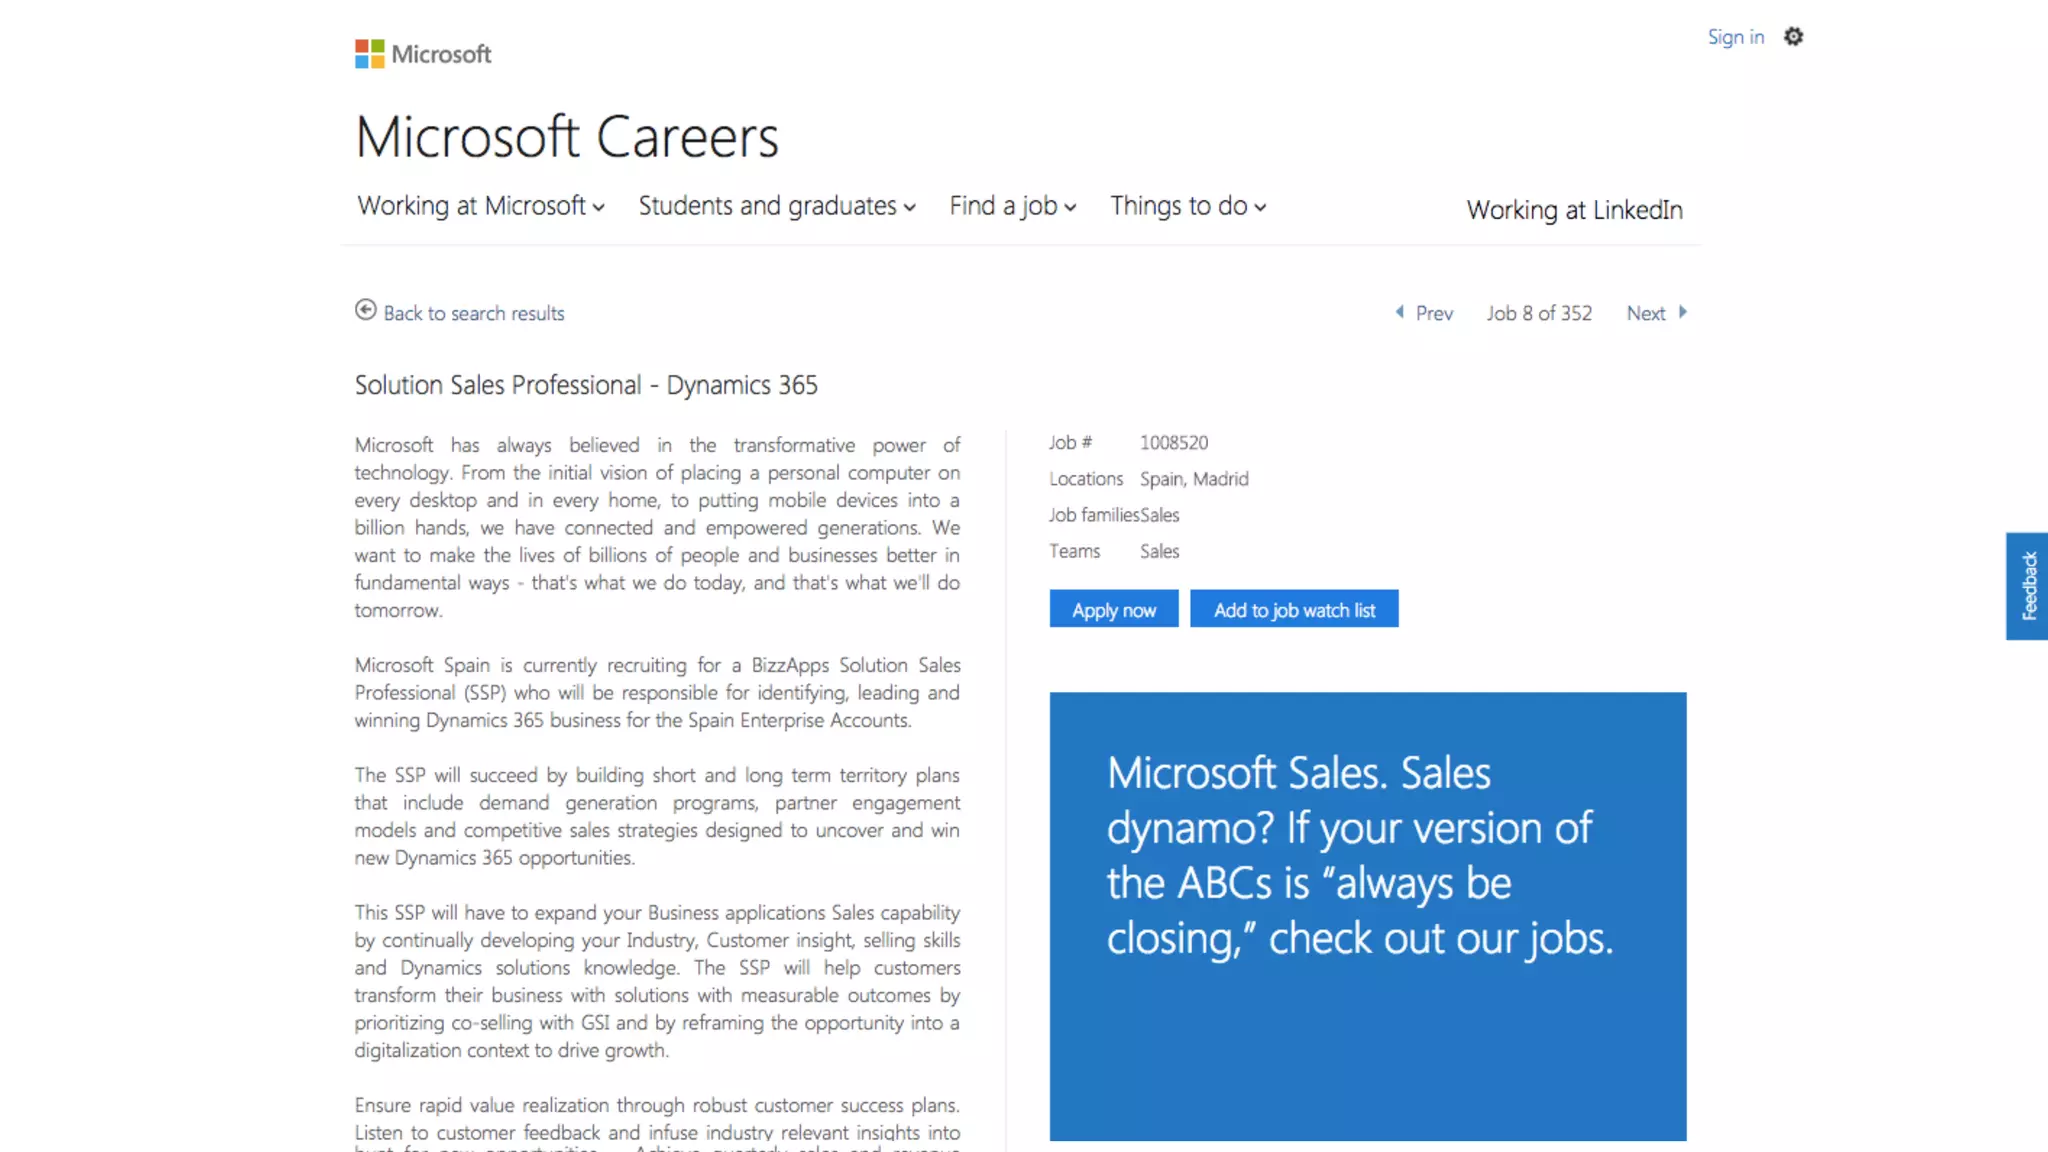Click the Next job link text
Viewport: 2048px width, 1152px height.
point(1645,314)
